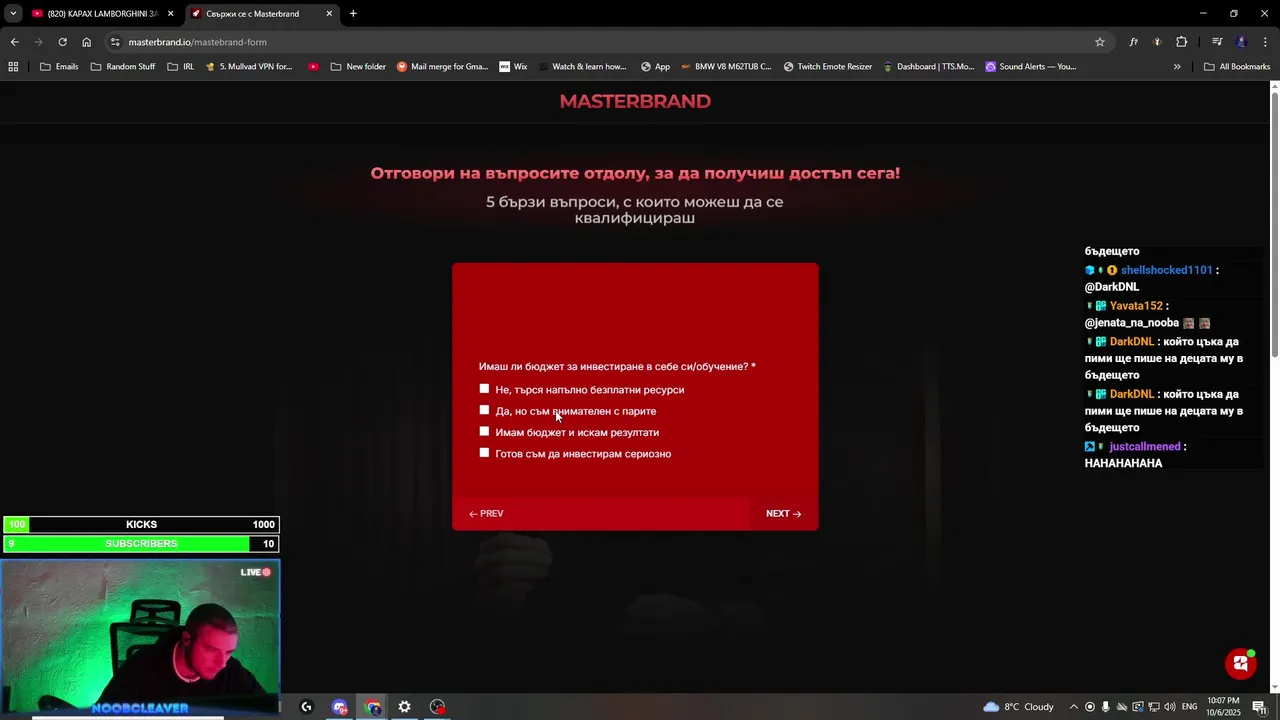This screenshot has width=1280, height=720.
Task: Click the SUBSCRIBERS progress bar
Action: tap(141, 544)
